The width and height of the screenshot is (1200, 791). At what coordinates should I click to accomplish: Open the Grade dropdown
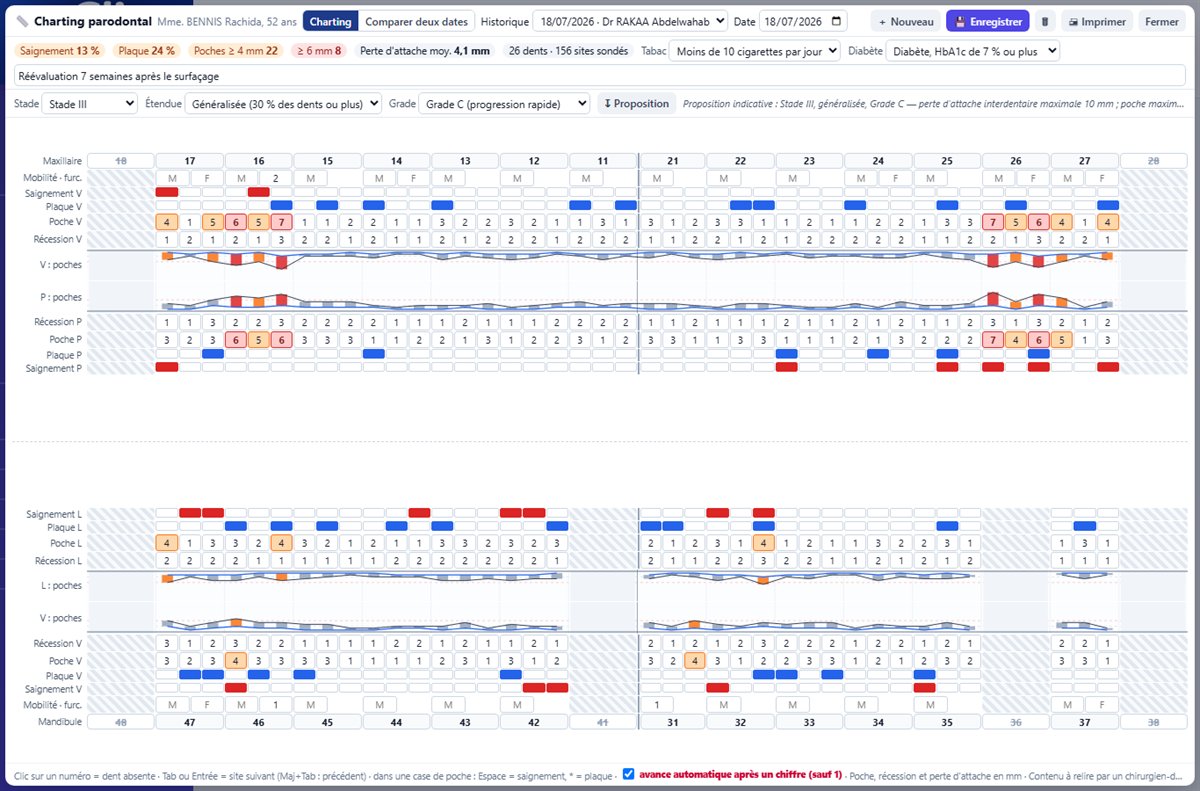click(x=504, y=103)
